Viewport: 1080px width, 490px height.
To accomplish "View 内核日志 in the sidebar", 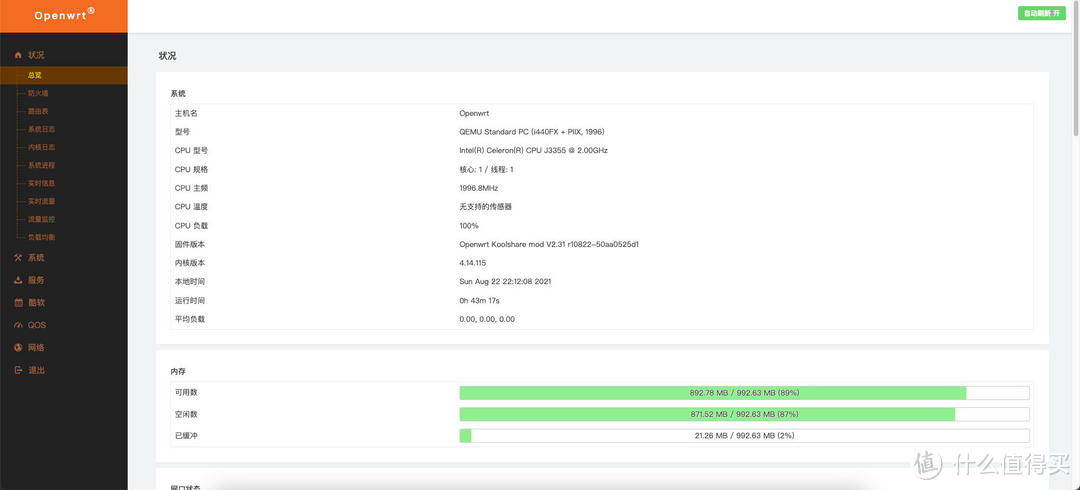I will [x=41, y=147].
